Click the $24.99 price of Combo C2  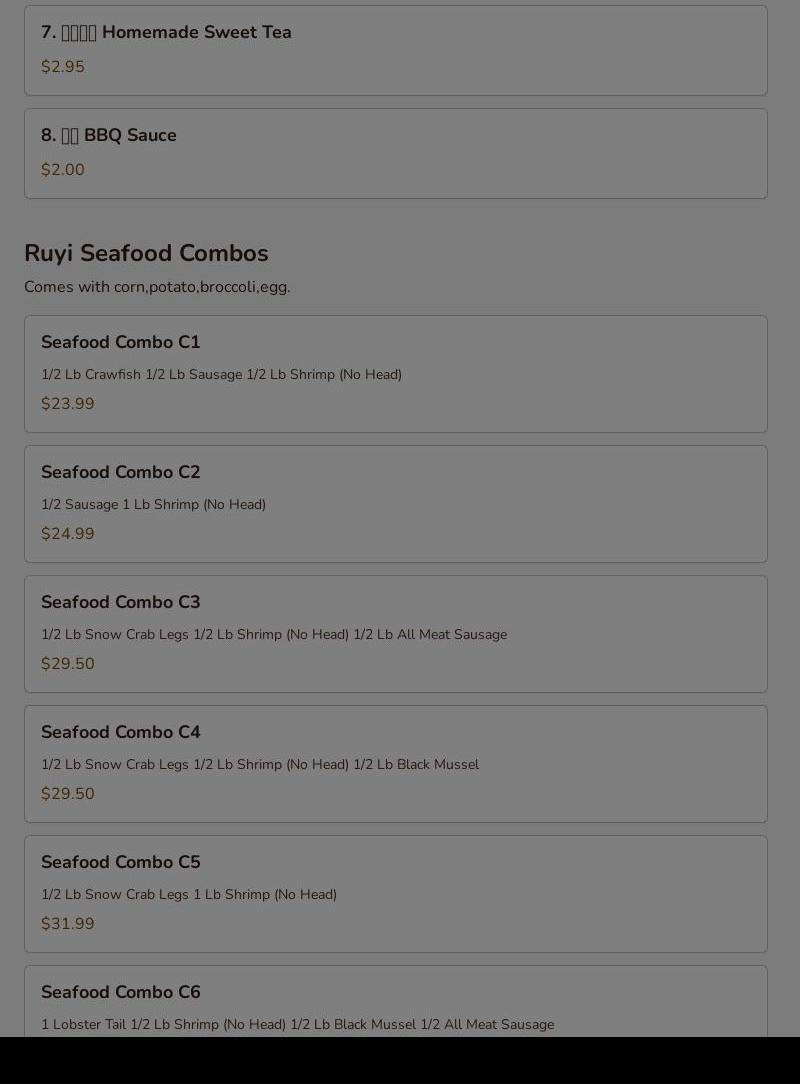tap(68, 534)
